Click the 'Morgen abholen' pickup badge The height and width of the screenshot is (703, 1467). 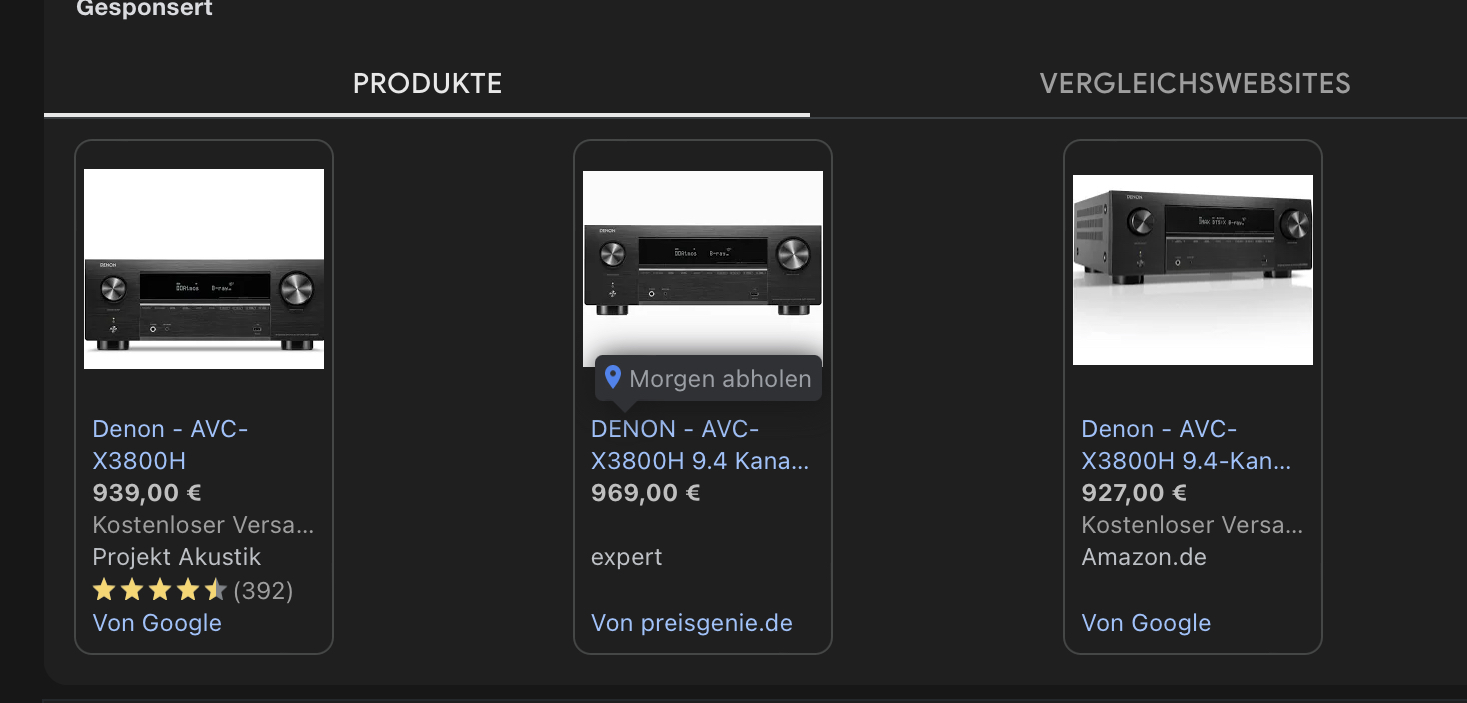click(x=708, y=379)
